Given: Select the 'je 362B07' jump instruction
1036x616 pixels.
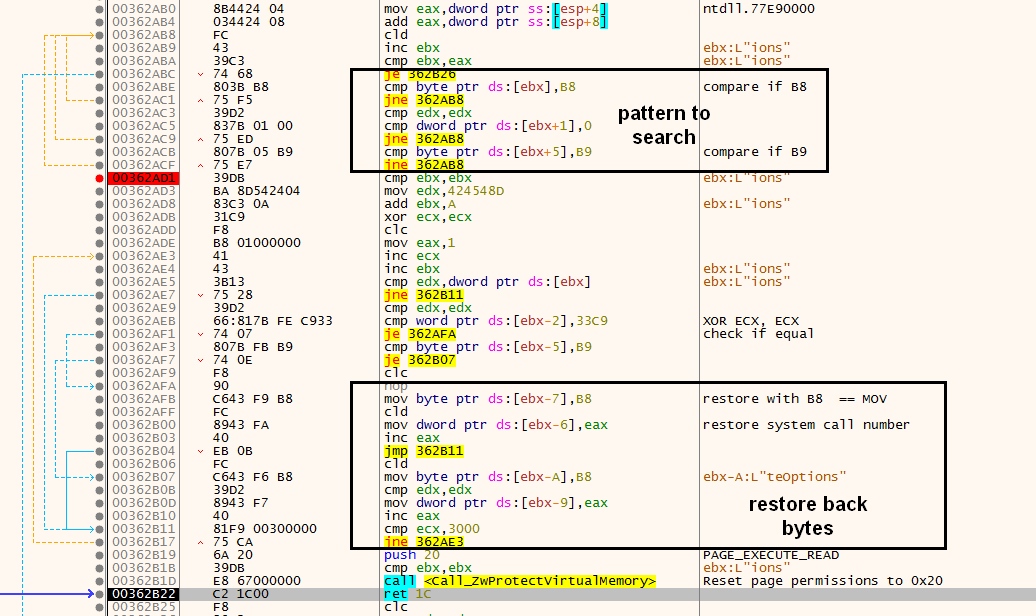Looking at the screenshot, I should [x=420, y=360].
